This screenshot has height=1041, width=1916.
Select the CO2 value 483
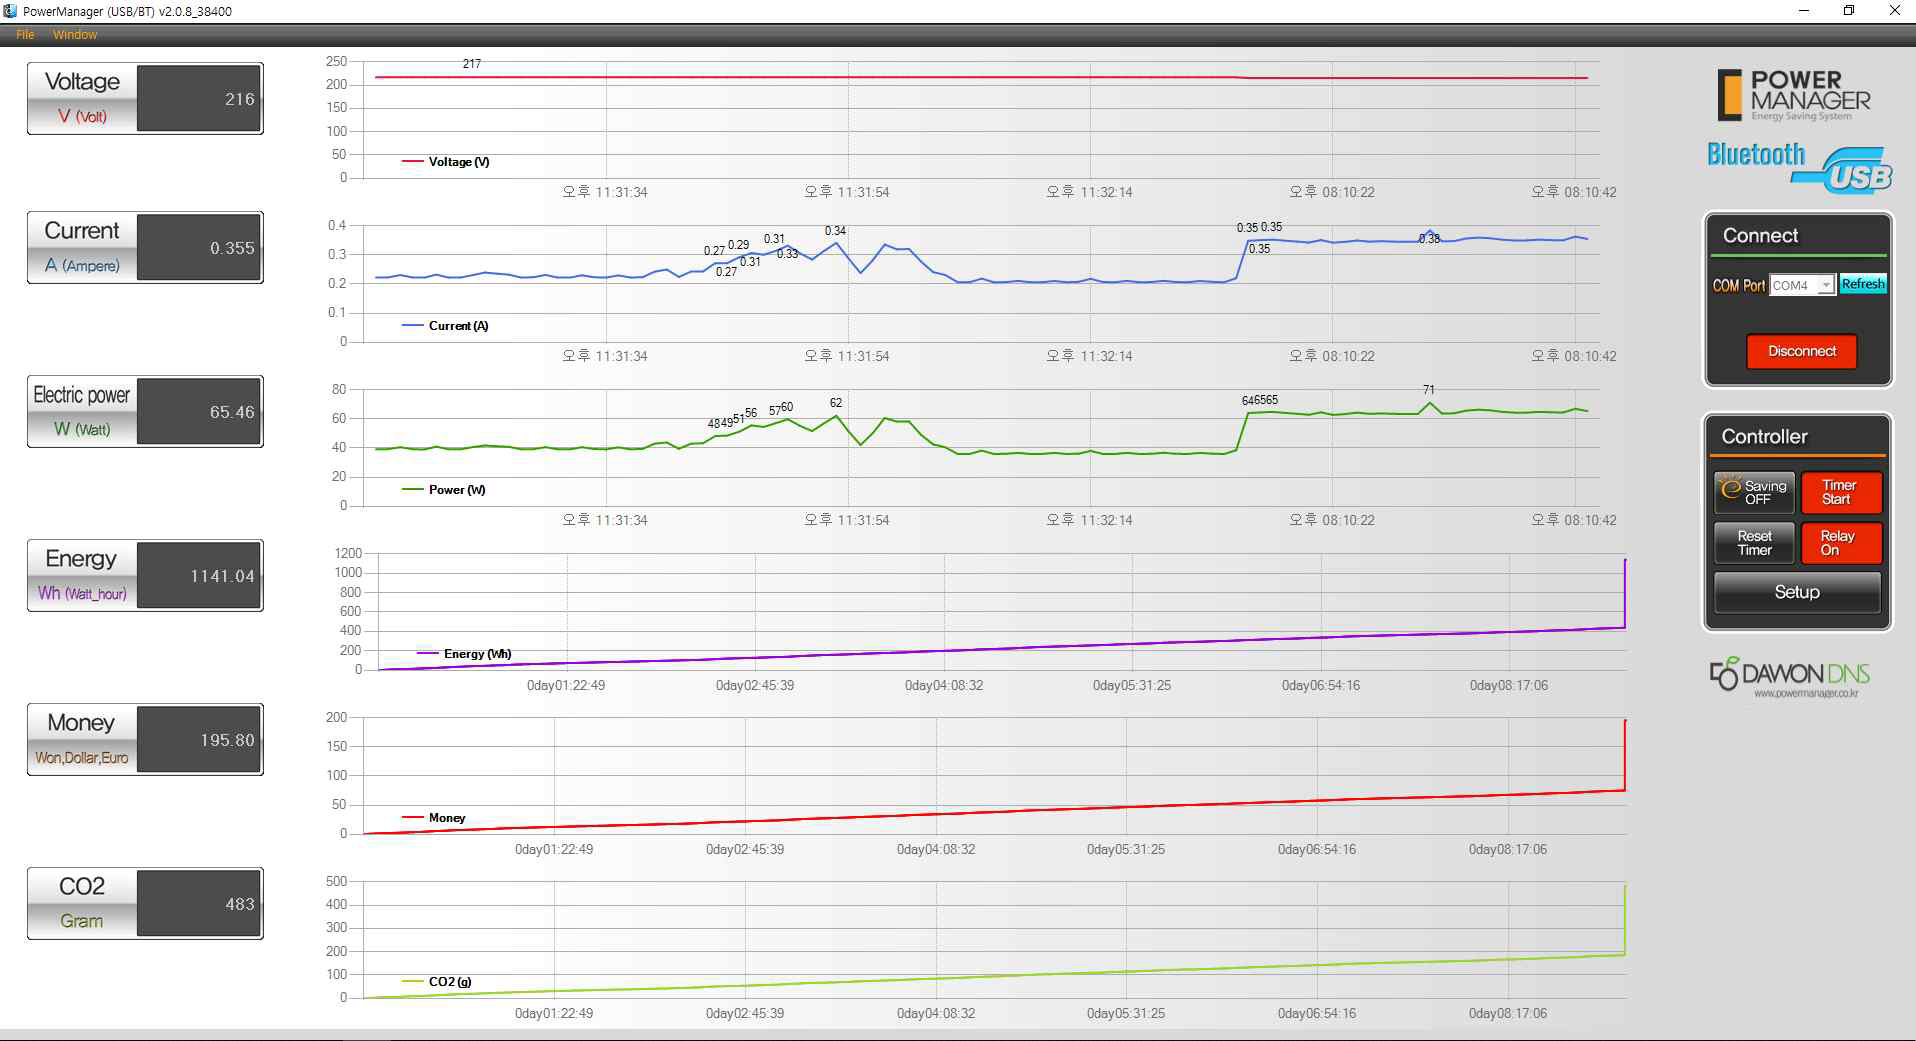click(240, 904)
